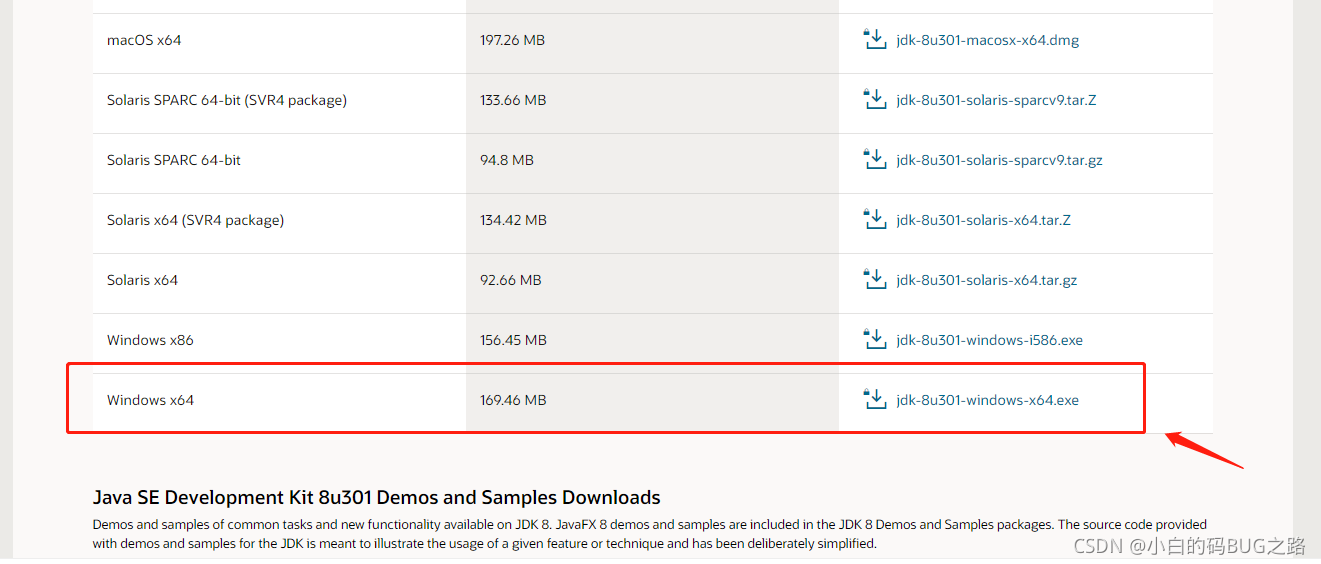Click download icon beside windows-i586.exe

[875, 340]
